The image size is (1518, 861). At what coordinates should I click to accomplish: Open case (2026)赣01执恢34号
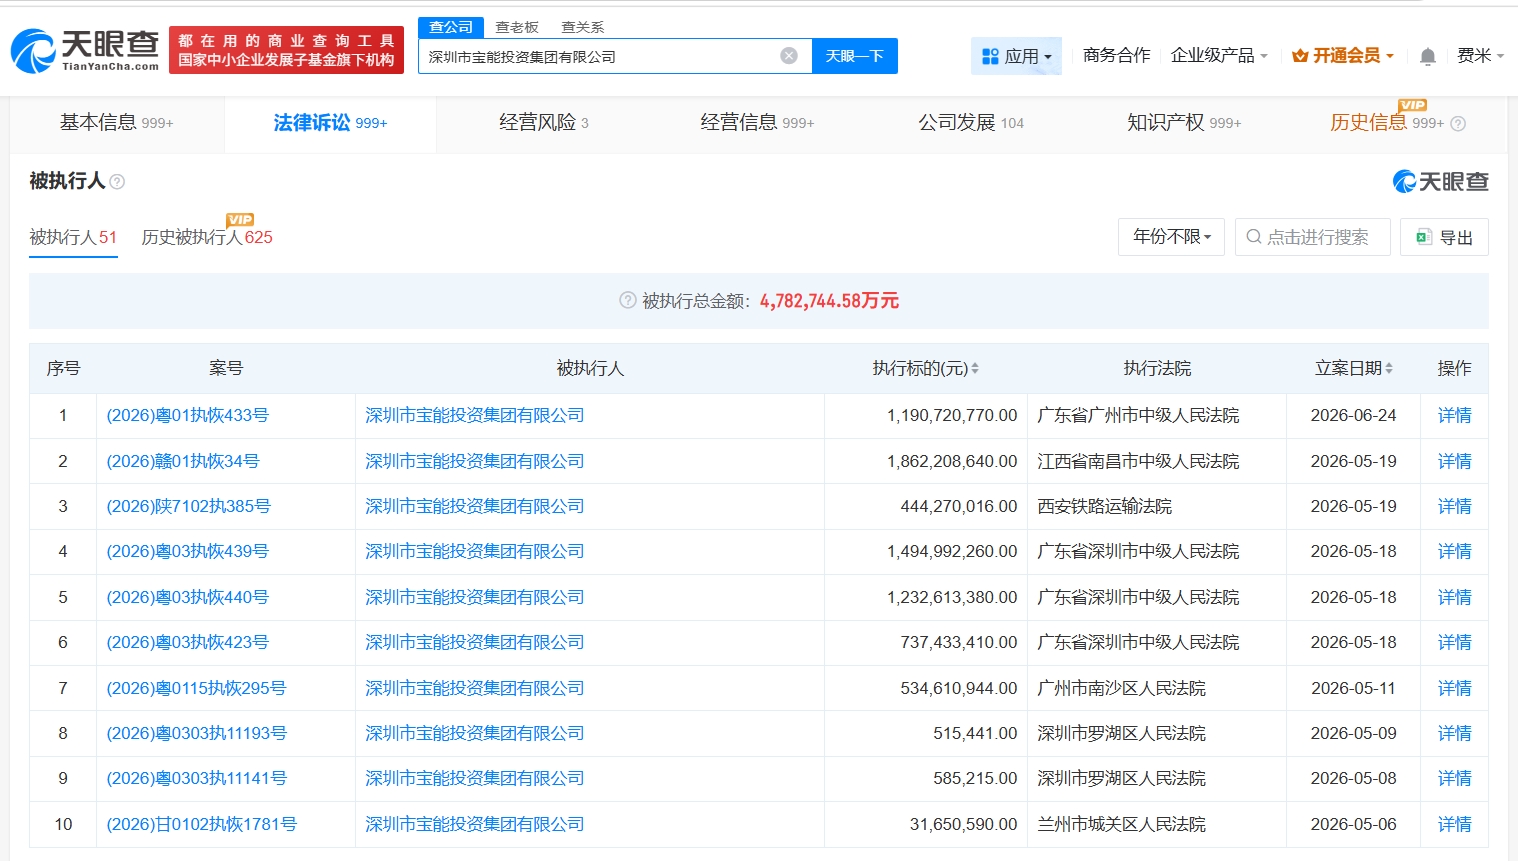[183, 462]
